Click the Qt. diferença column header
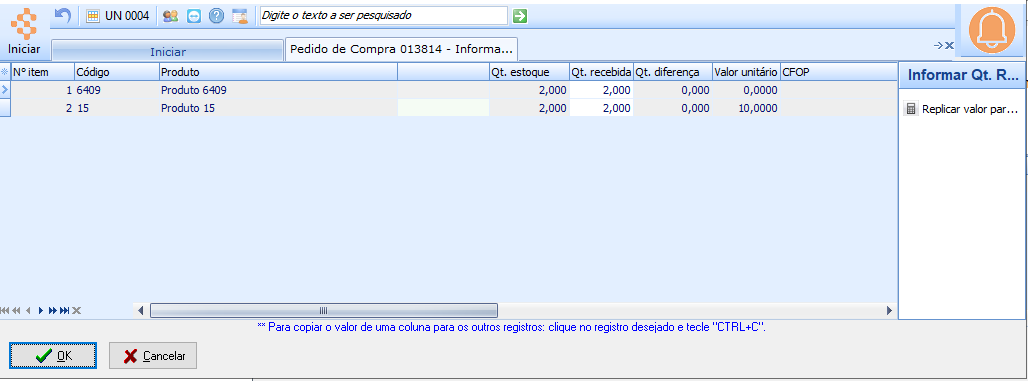Viewport: 1028px width, 381px height. (x=673, y=72)
